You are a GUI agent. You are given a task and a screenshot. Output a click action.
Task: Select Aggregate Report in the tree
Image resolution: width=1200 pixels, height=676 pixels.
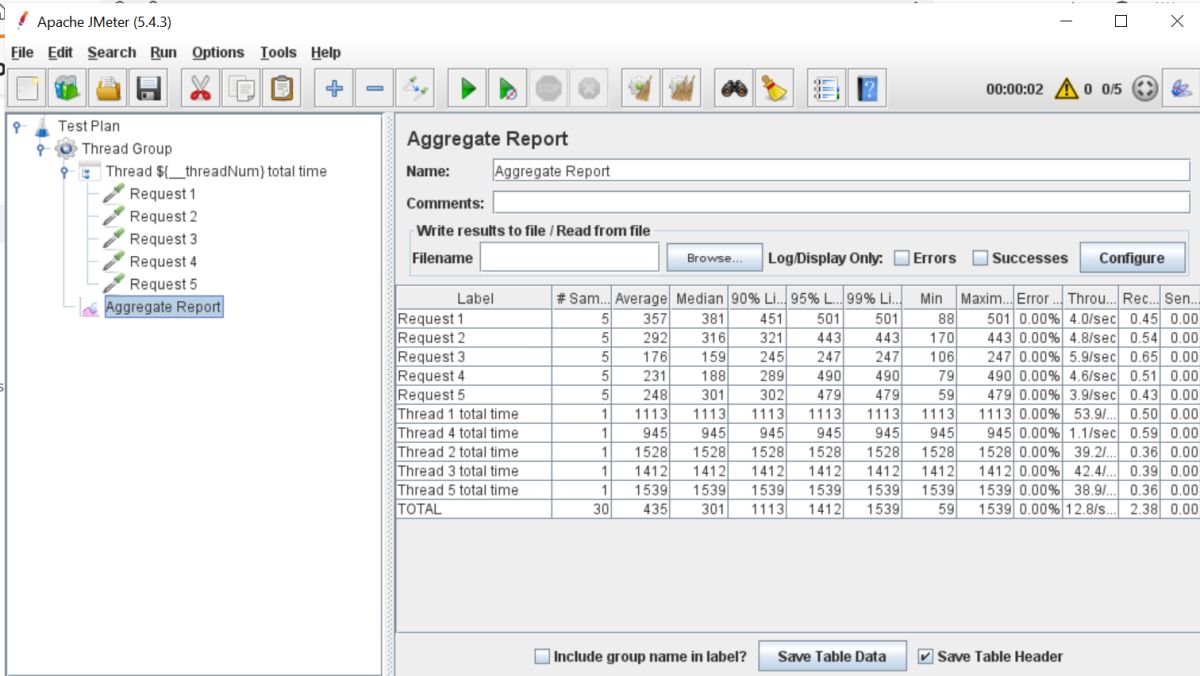point(163,307)
